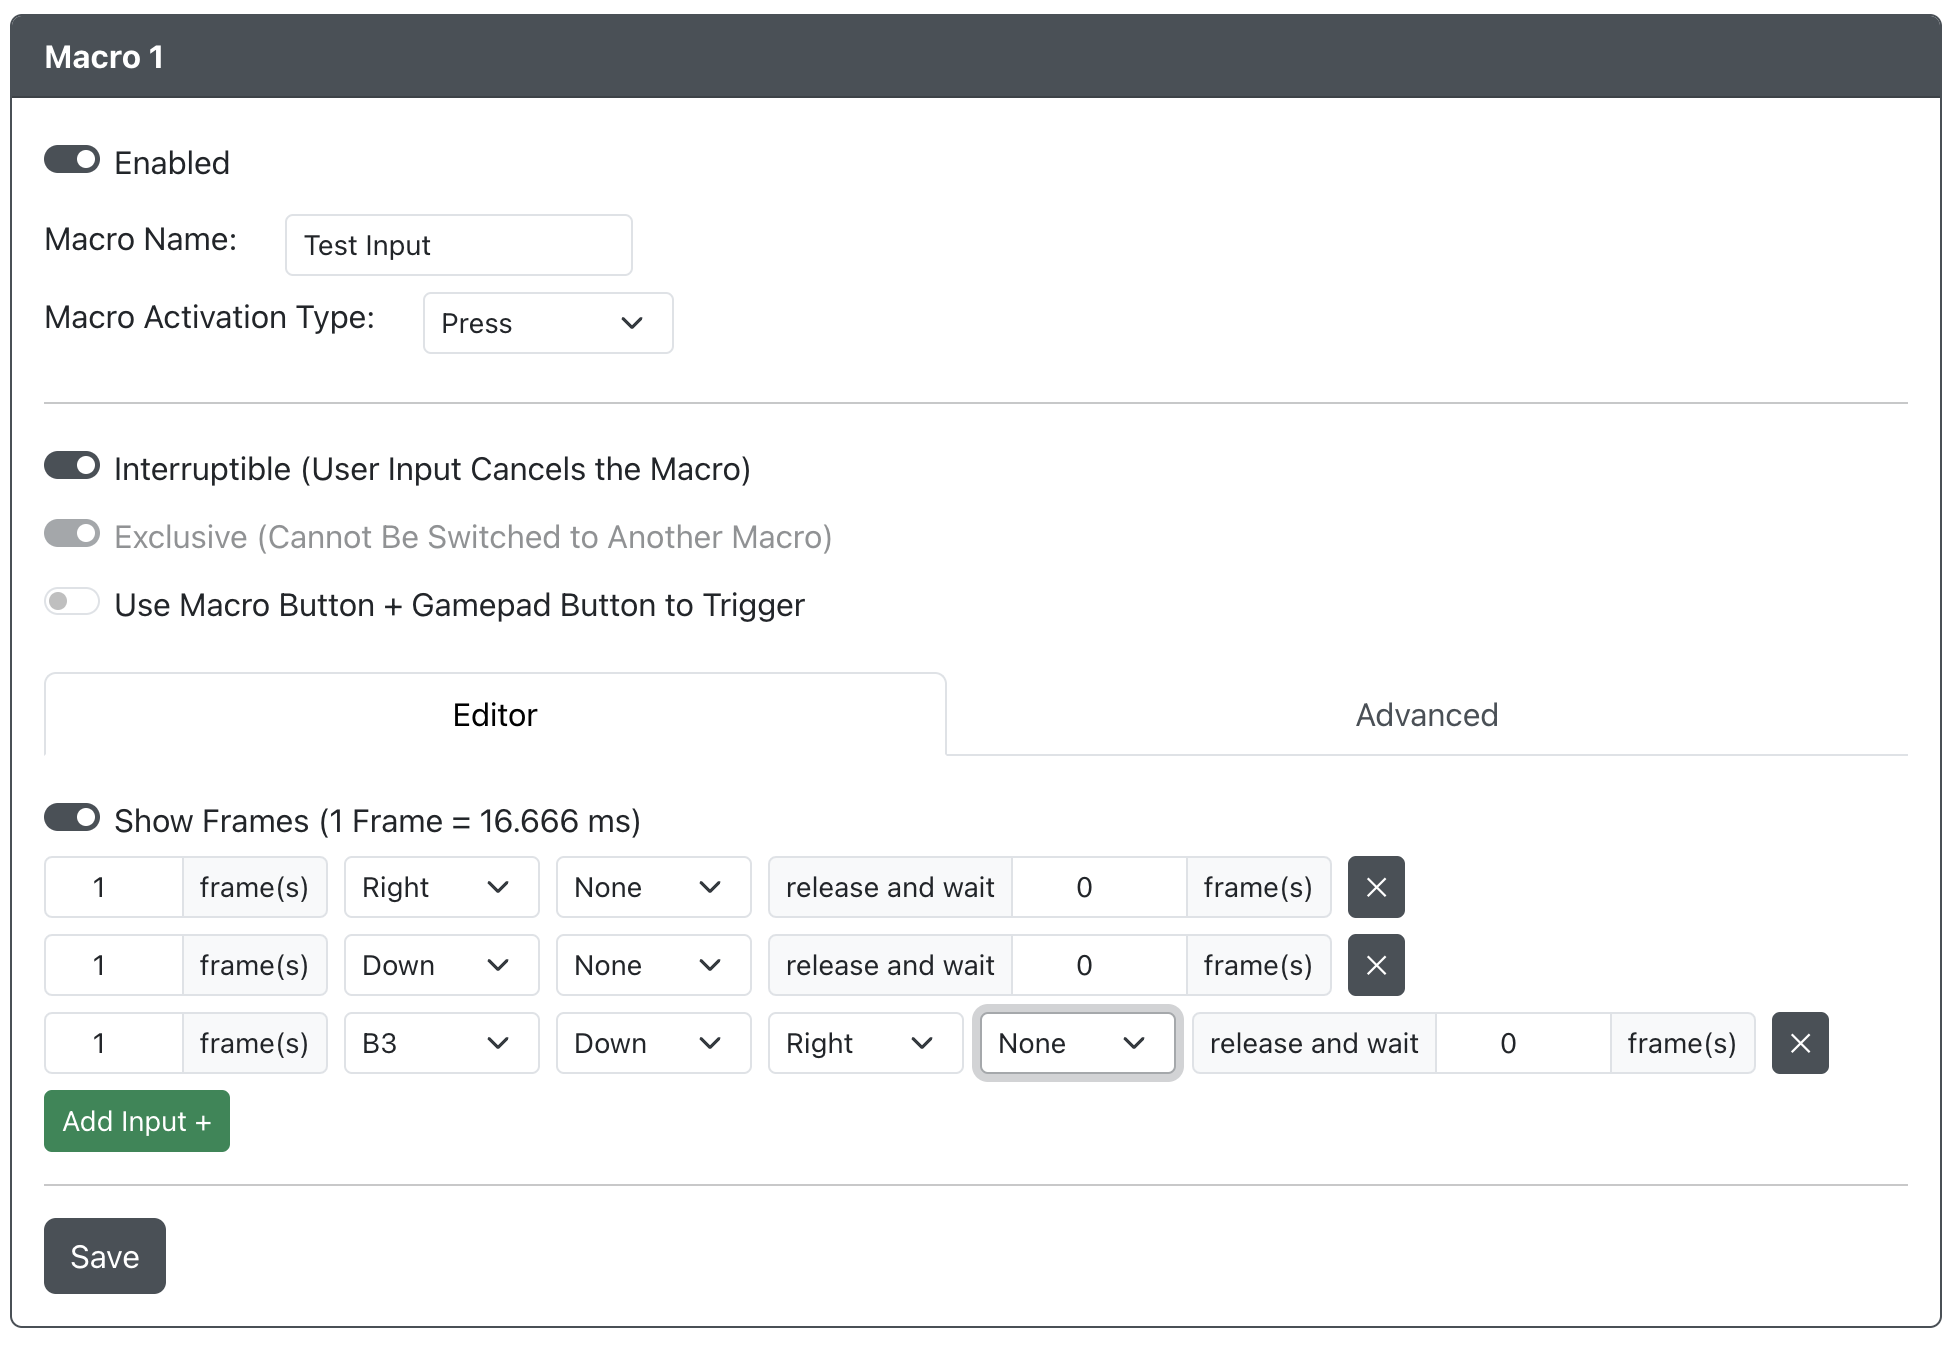This screenshot has width=1956, height=1346.
Task: Open the None dropdown in first row
Action: (654, 887)
